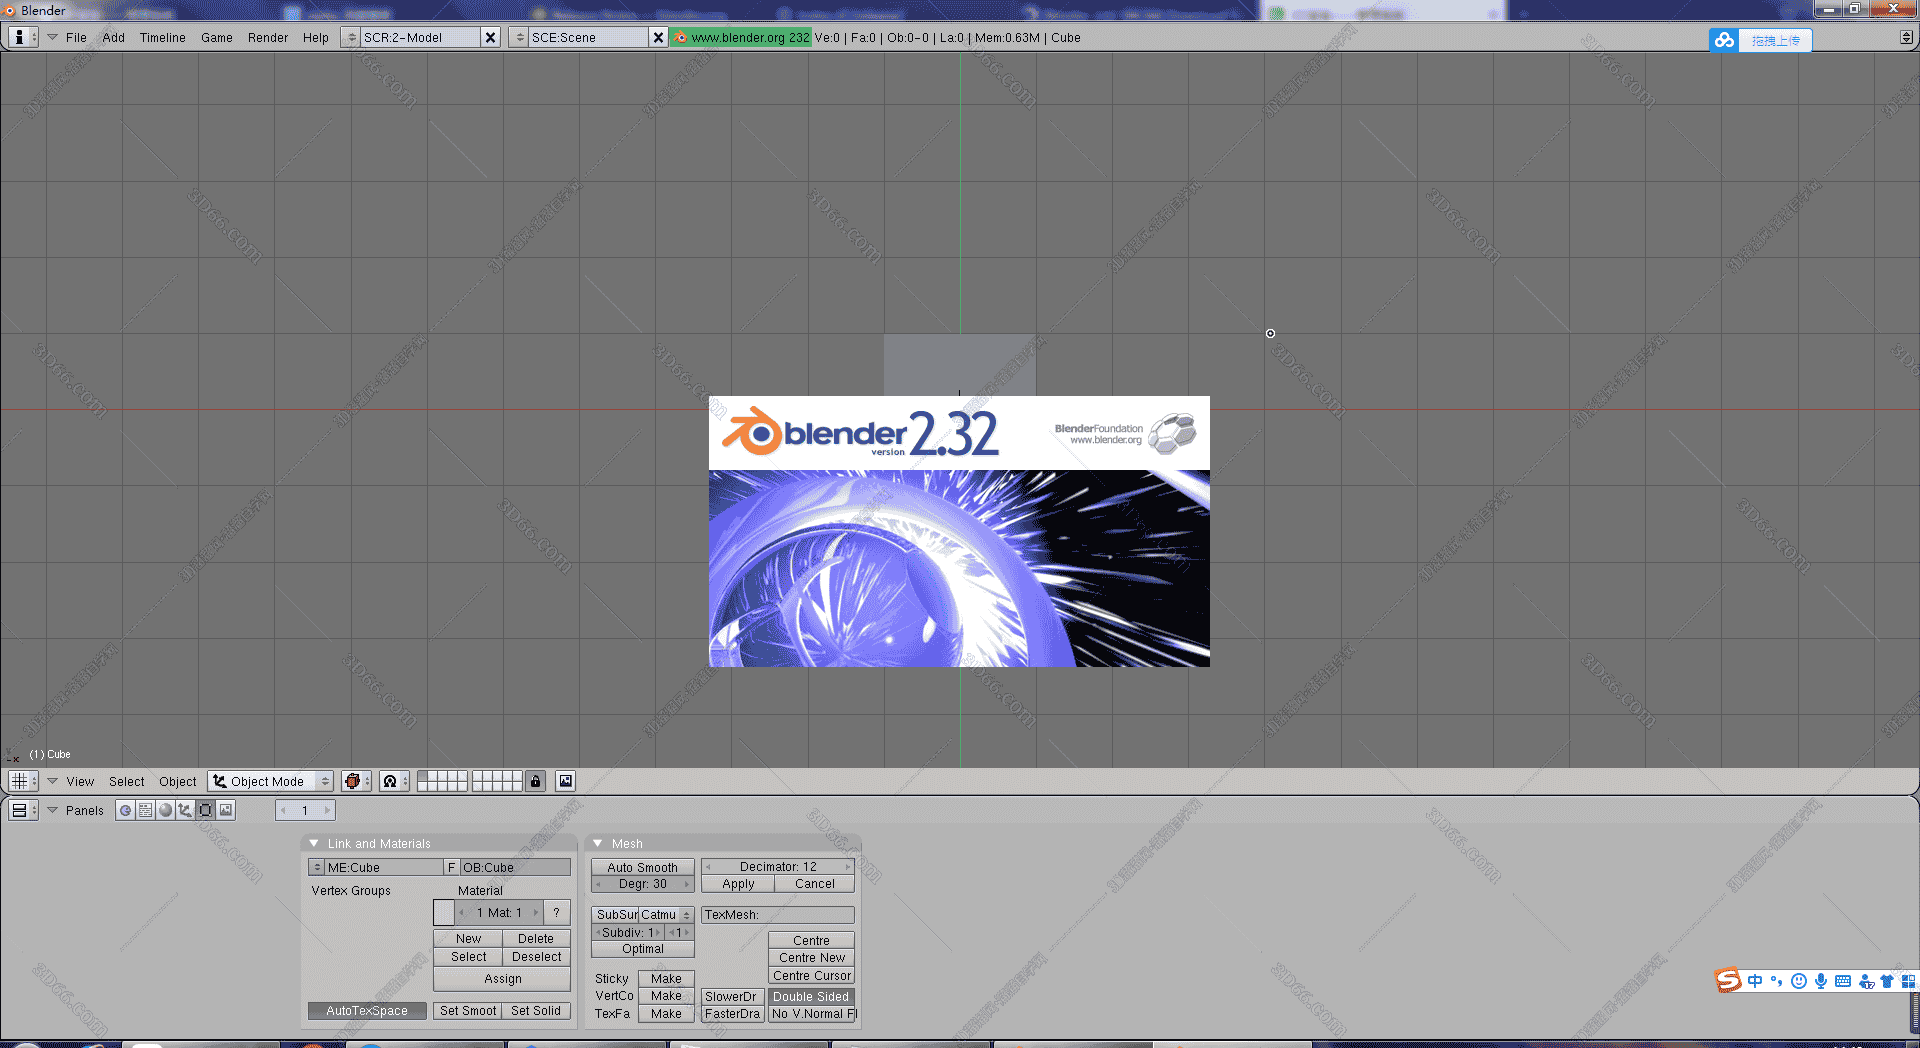
Task: Click the Set Solid button
Action: click(x=536, y=1011)
